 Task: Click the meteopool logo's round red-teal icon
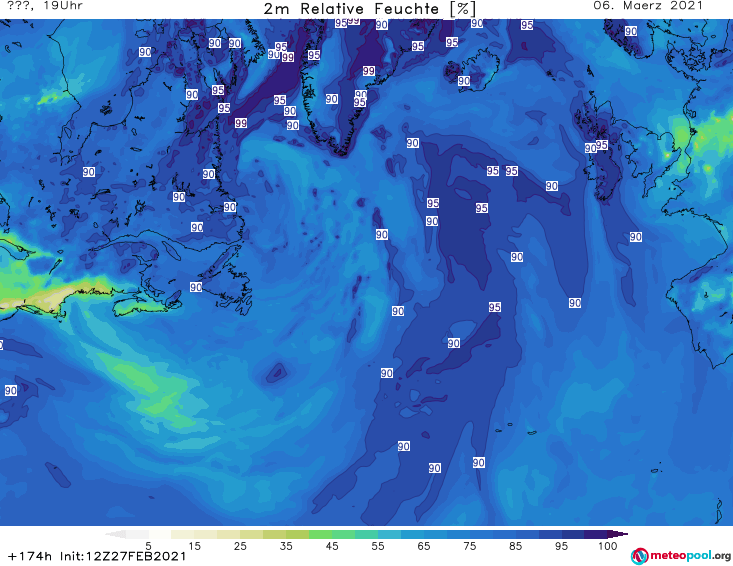coord(639,556)
